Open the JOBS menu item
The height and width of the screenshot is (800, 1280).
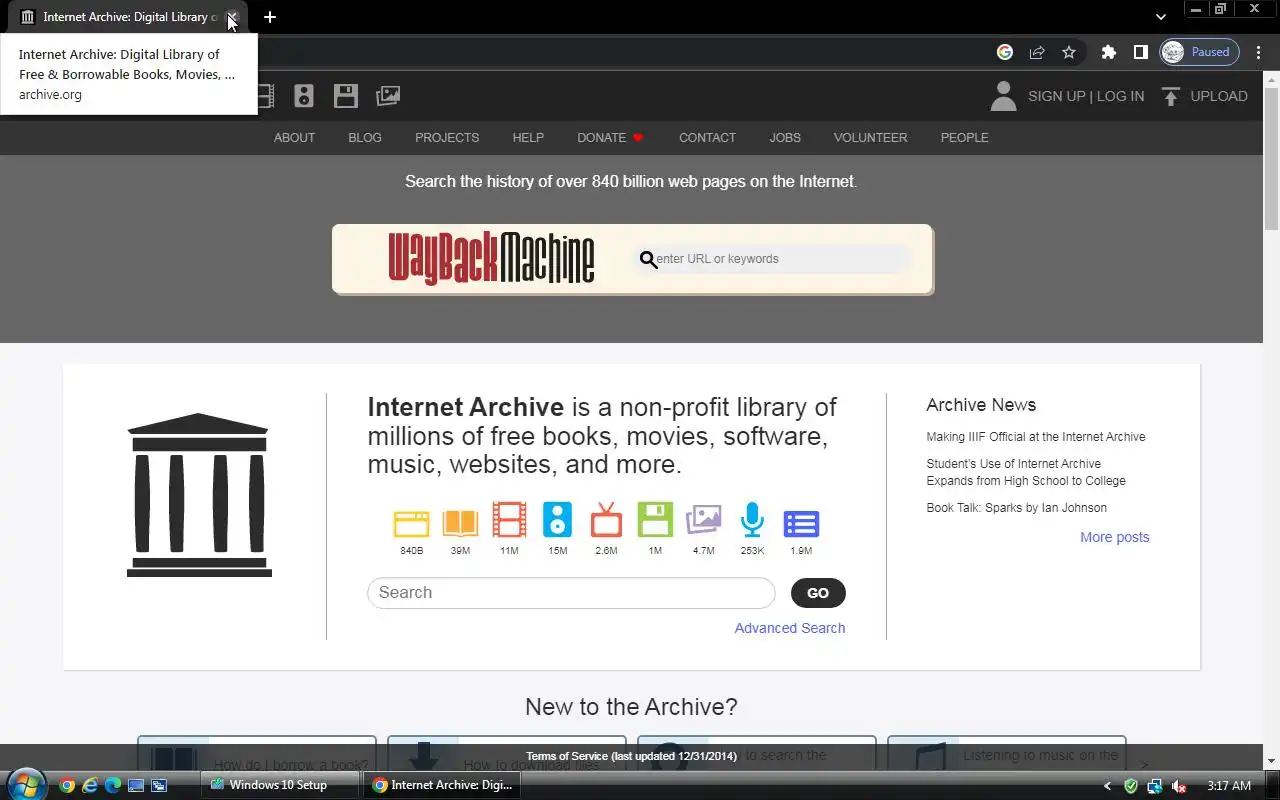[x=785, y=138]
